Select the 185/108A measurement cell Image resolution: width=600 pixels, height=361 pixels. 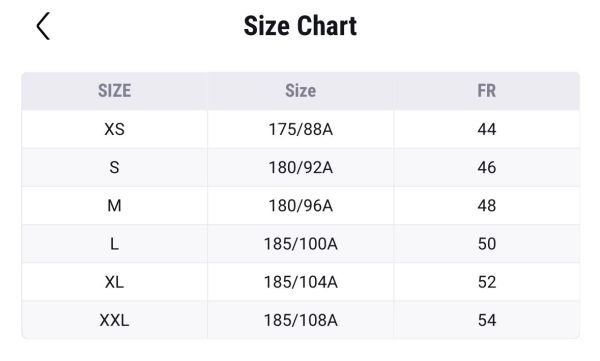tap(300, 320)
